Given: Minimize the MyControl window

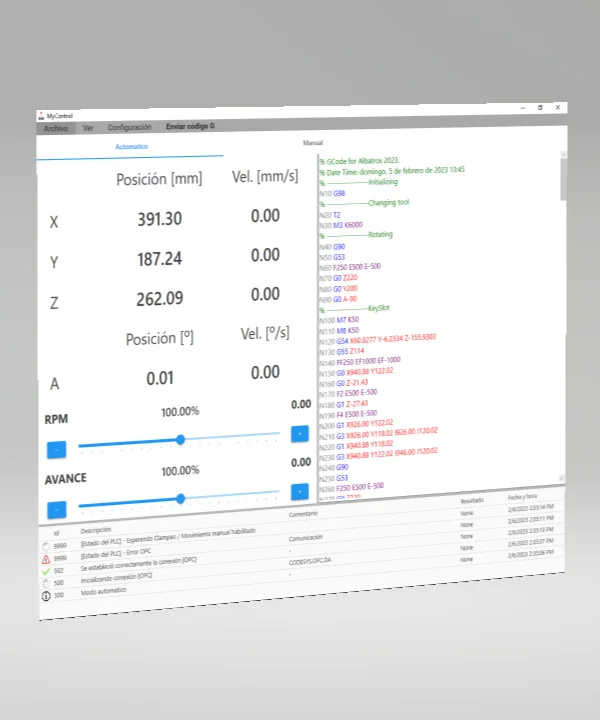Looking at the screenshot, I should 522,108.
